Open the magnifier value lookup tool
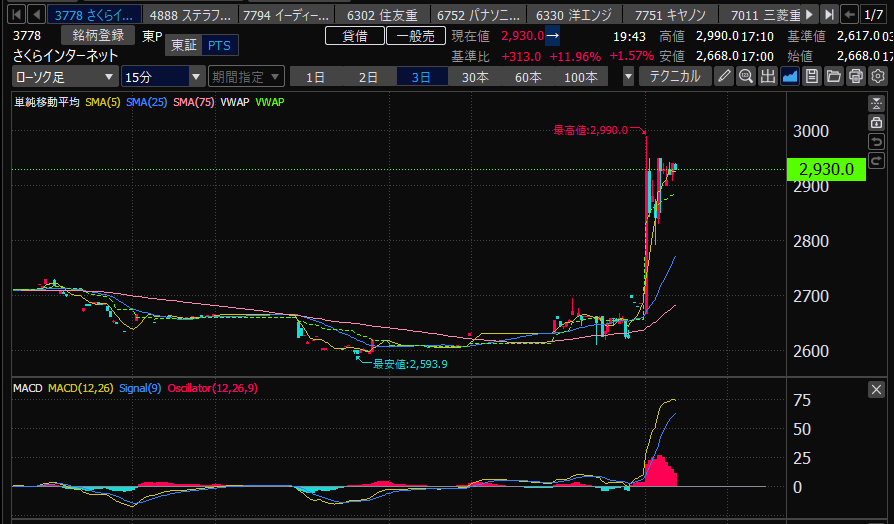This screenshot has height=524, width=894. (746, 76)
